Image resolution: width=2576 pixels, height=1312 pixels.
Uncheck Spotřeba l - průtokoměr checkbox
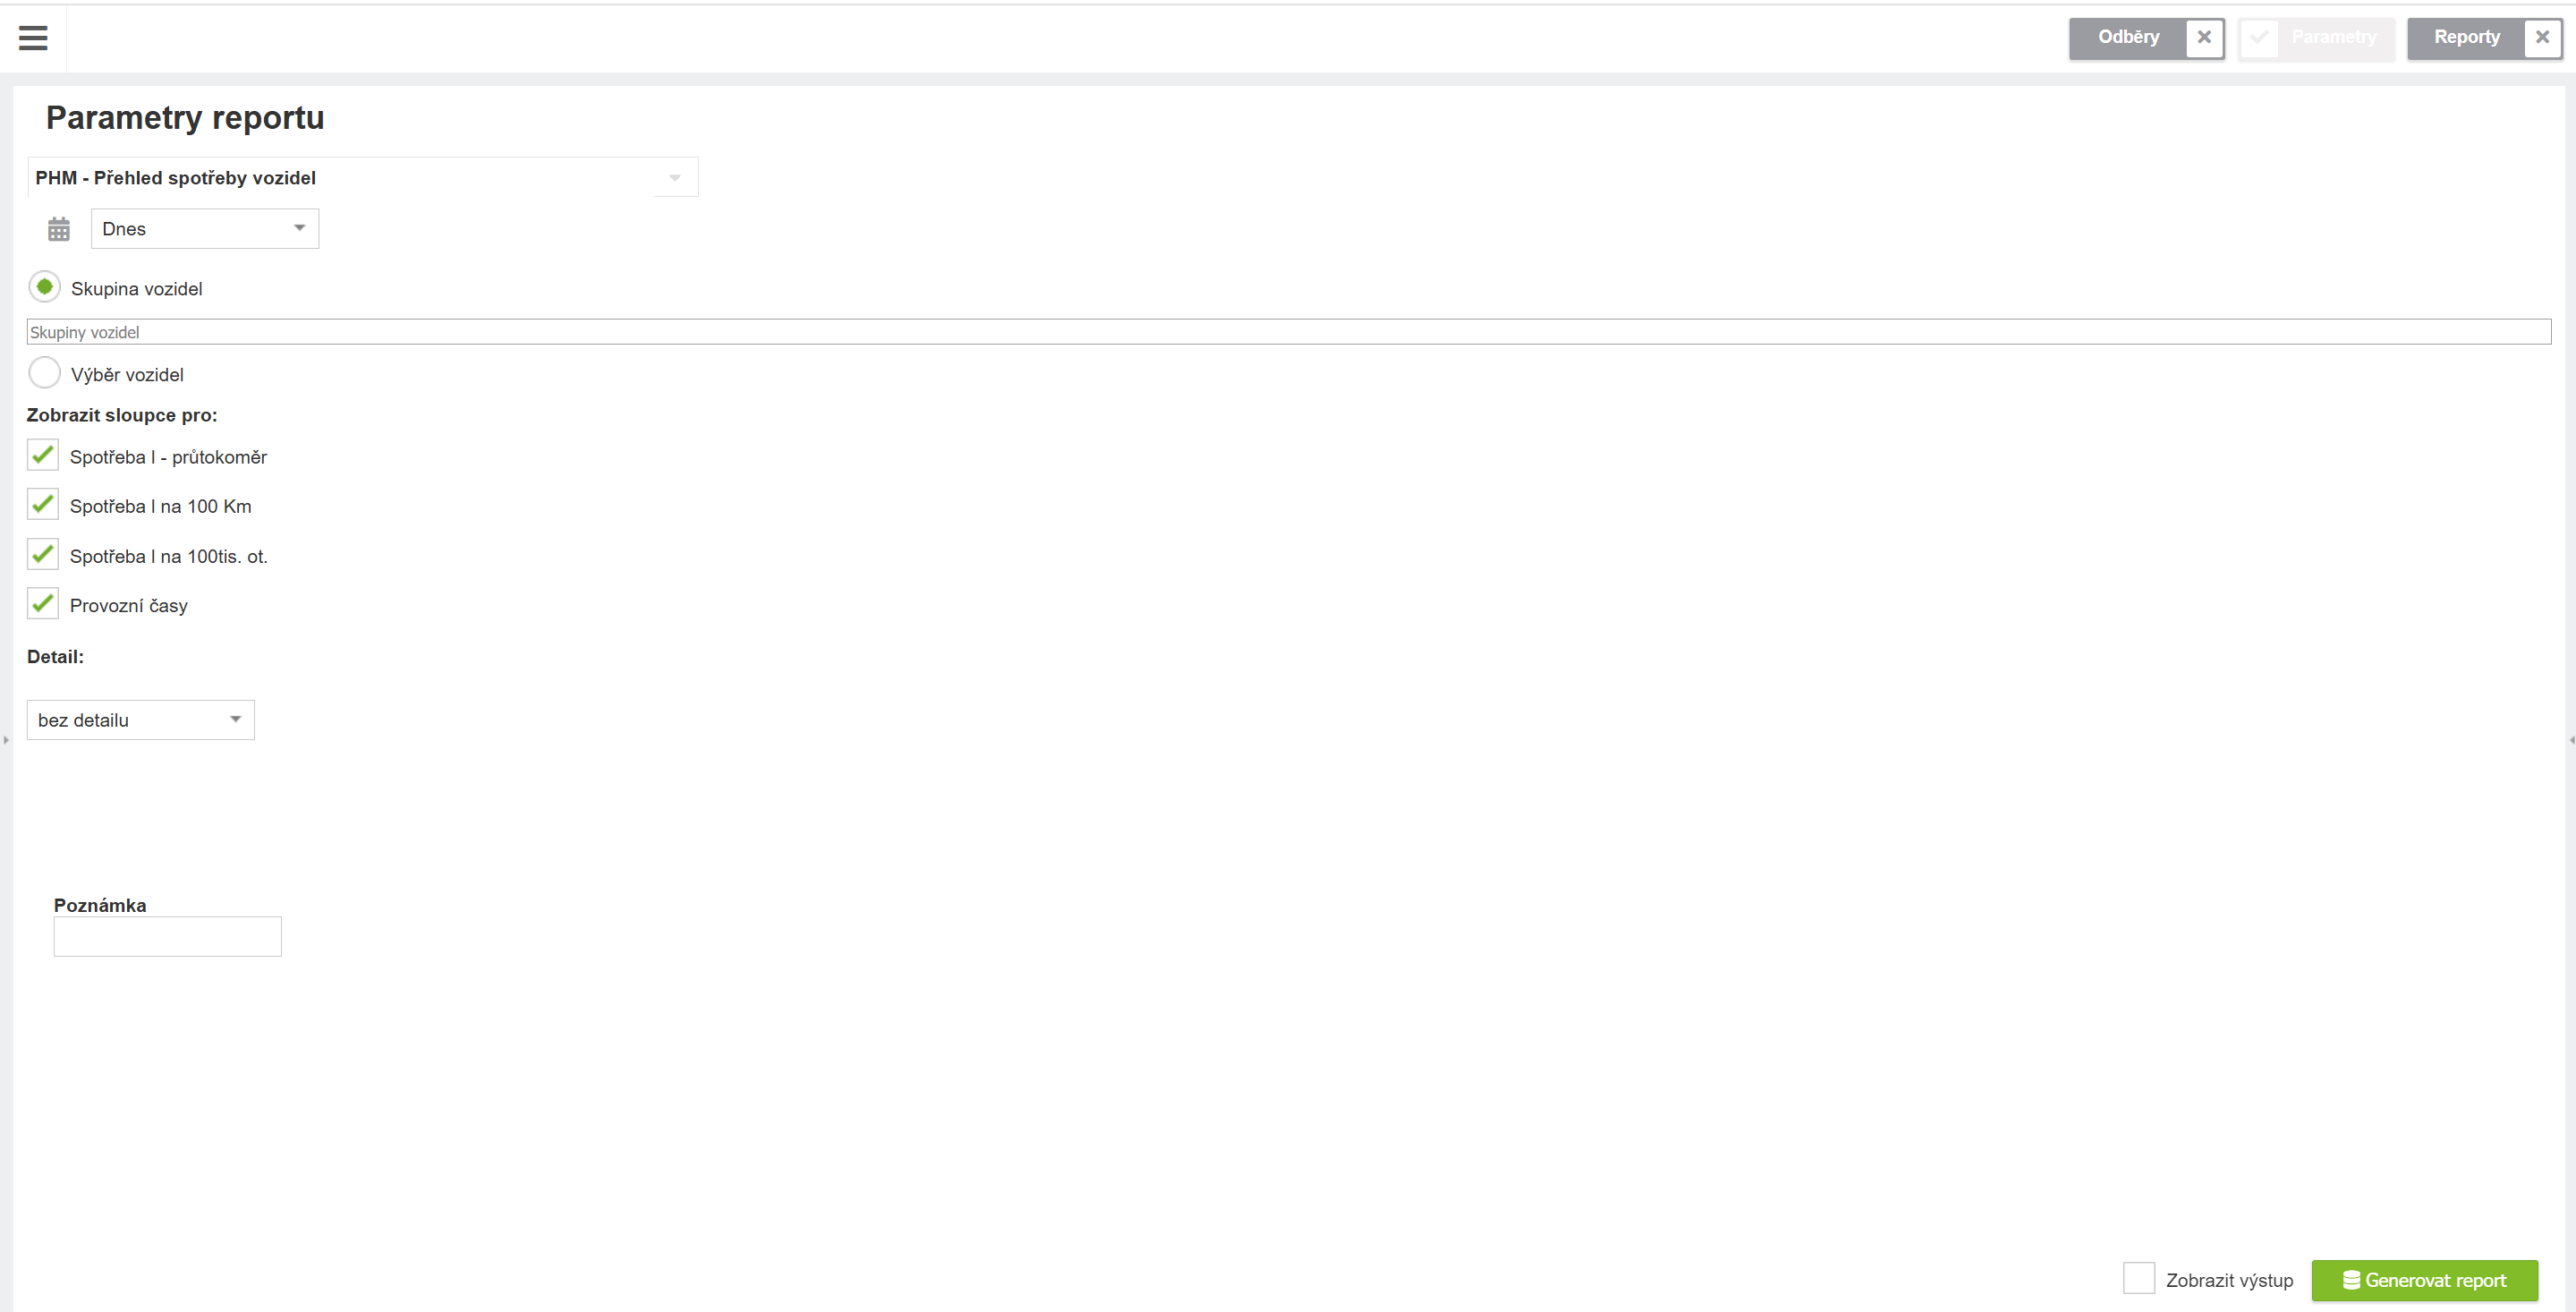pyautogui.click(x=43, y=455)
